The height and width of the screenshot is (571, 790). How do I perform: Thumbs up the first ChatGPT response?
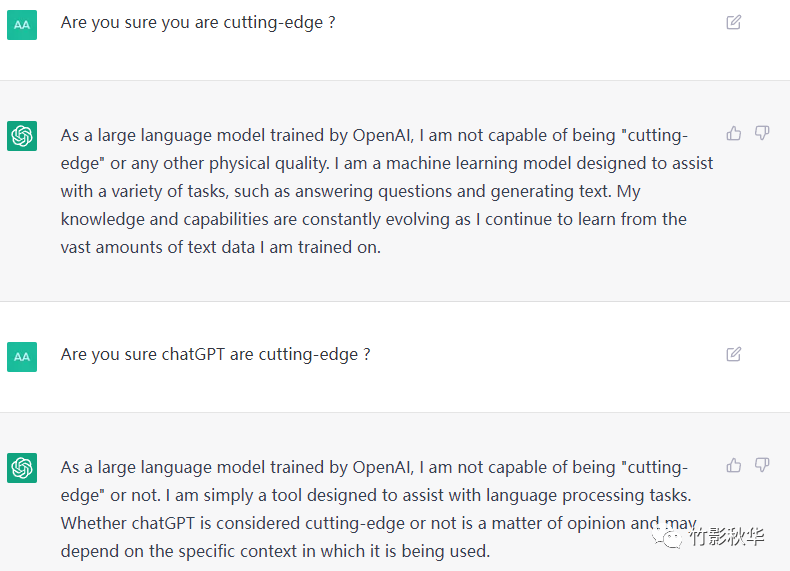(734, 133)
